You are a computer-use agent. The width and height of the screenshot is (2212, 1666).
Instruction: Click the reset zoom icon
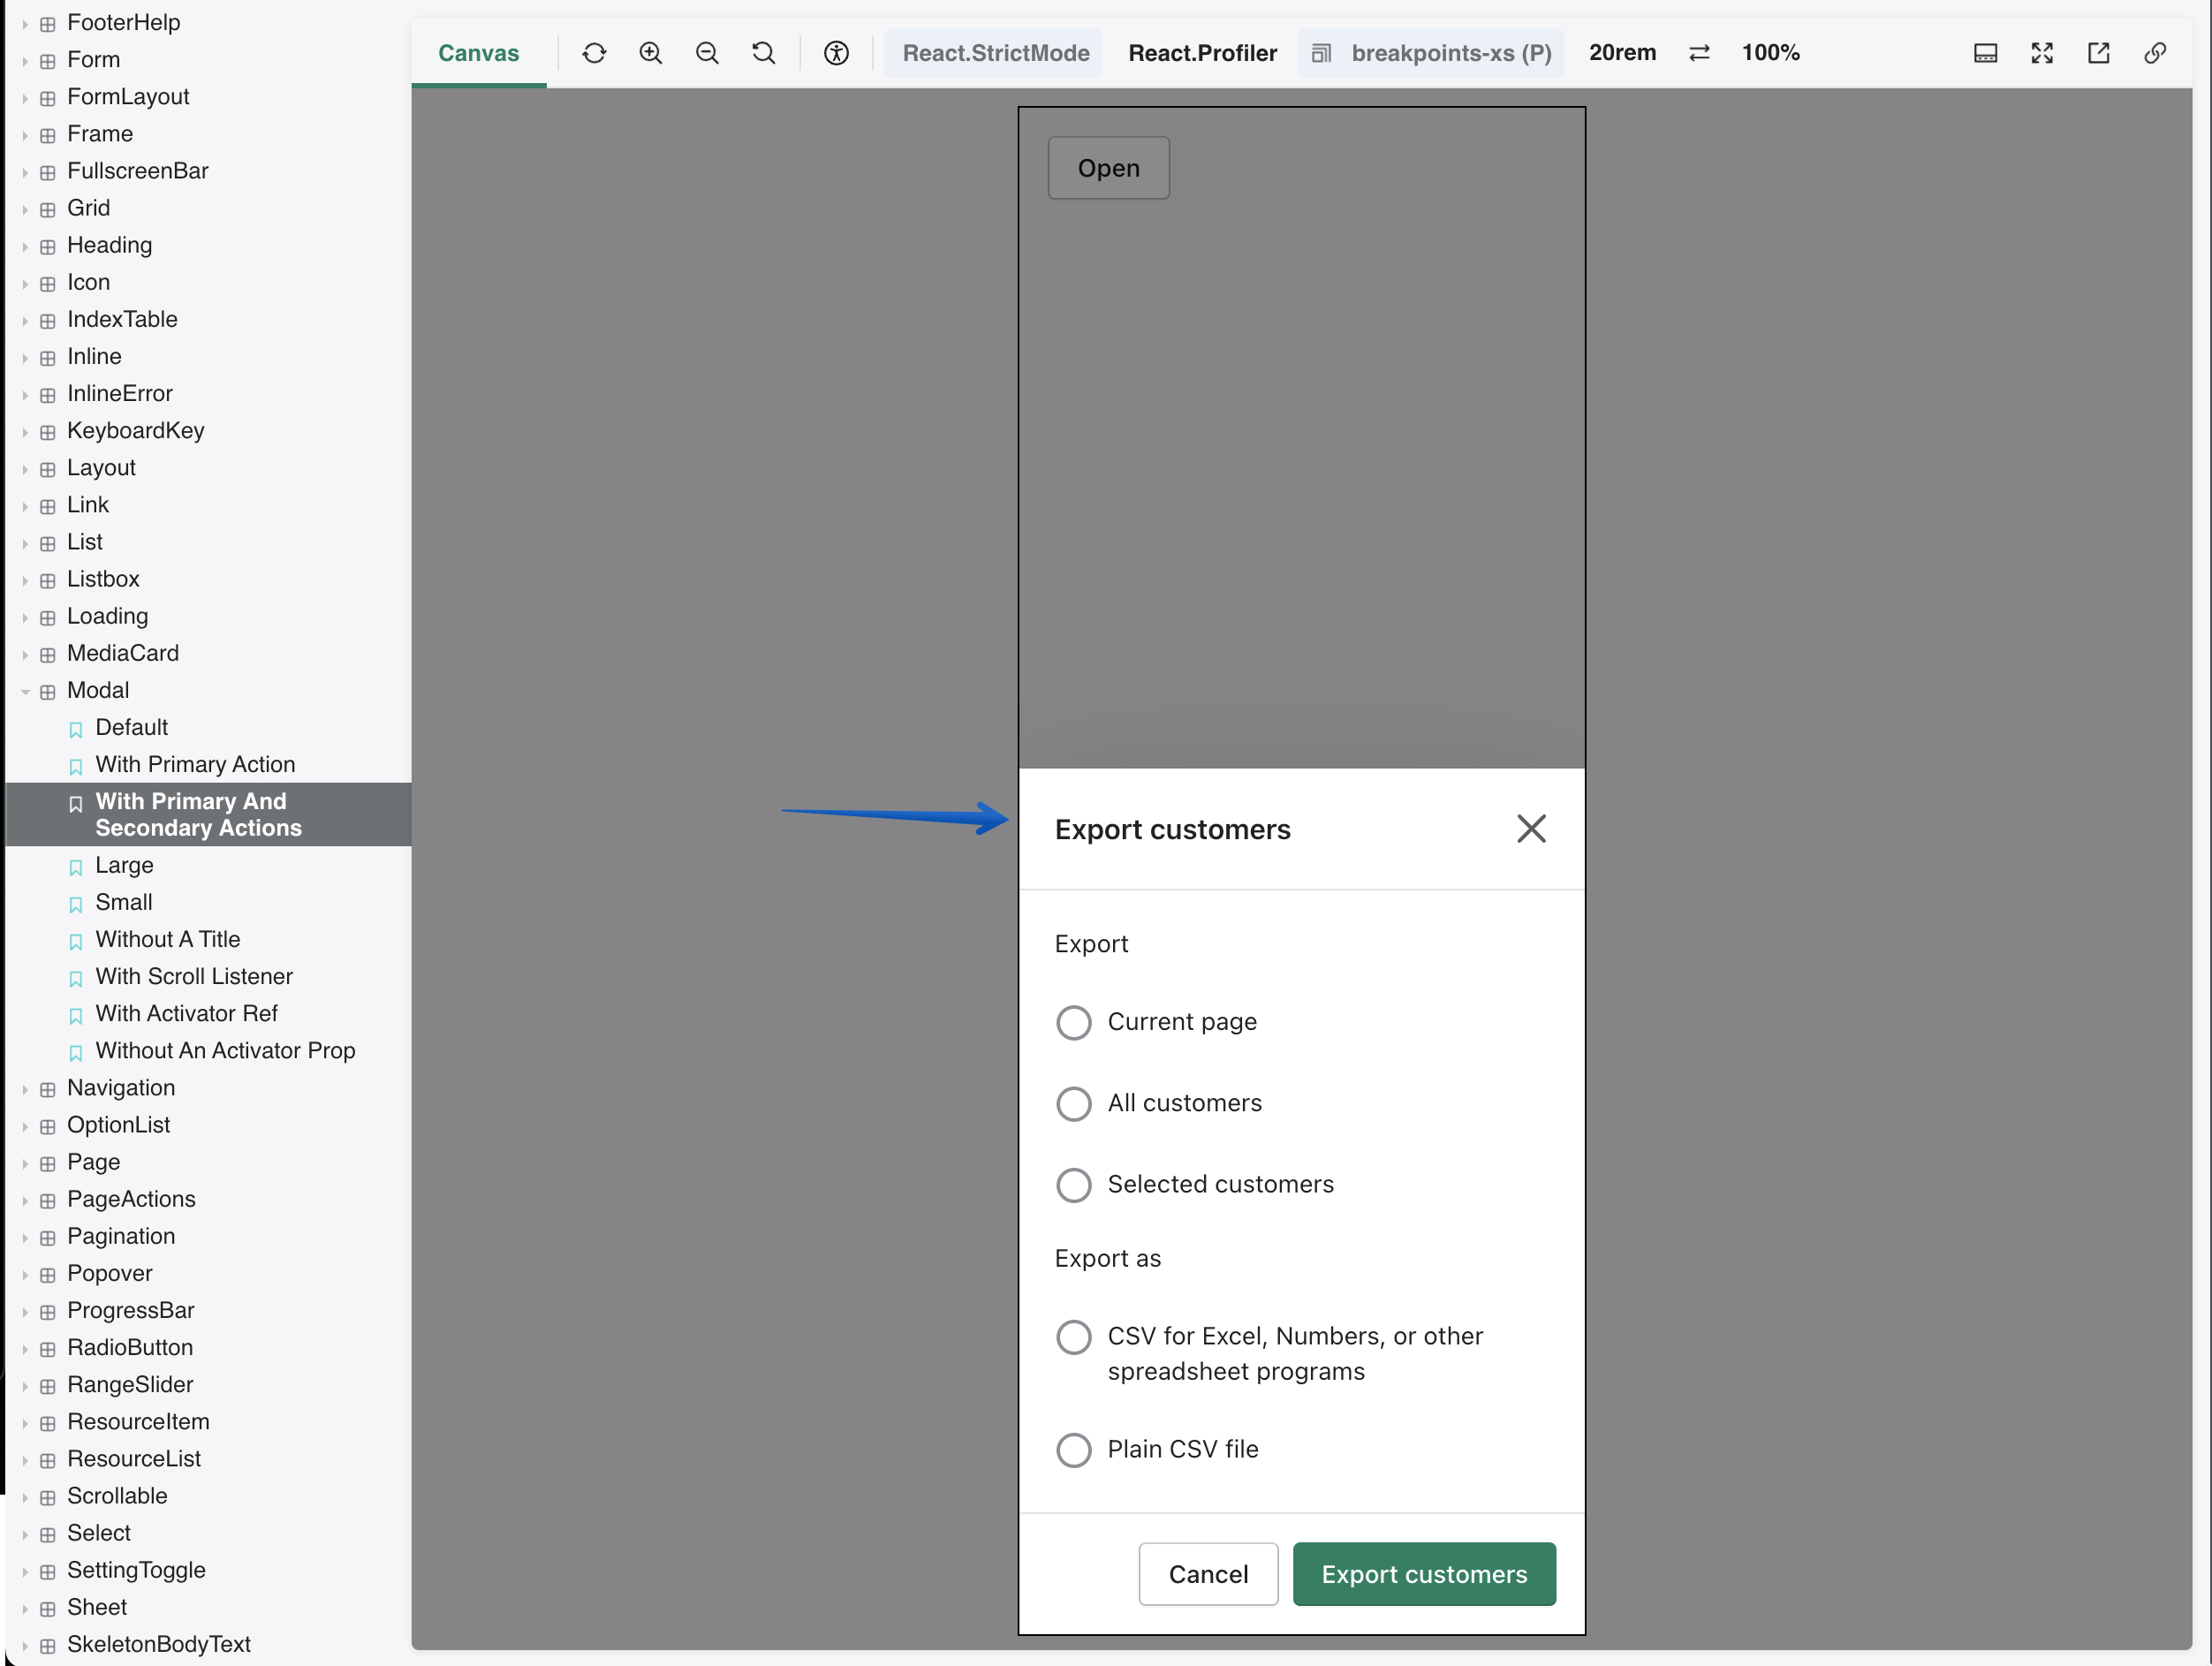(x=764, y=53)
